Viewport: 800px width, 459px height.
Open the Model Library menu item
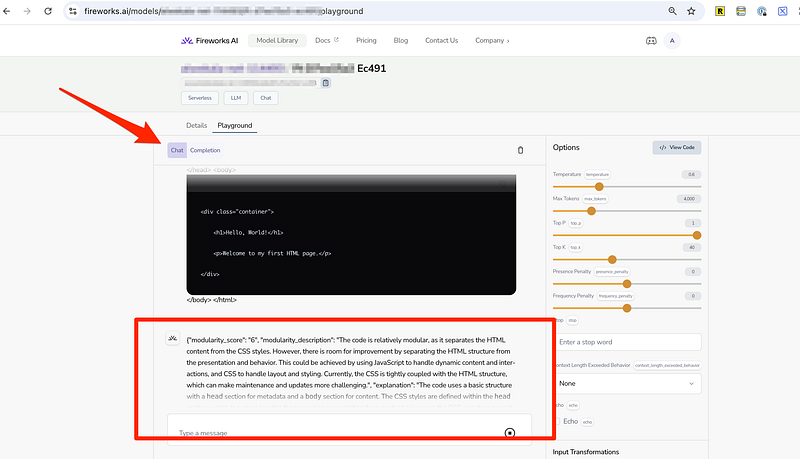277,40
